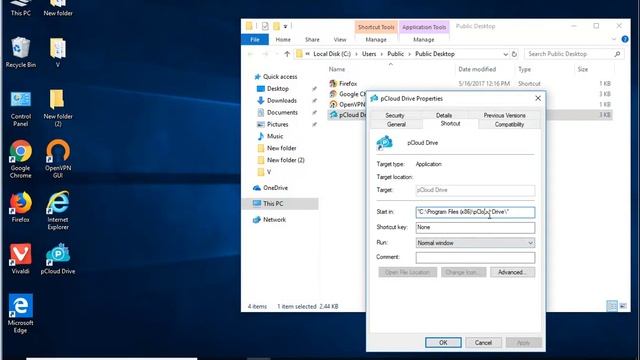Click the search magnifier icon
Image resolution: width=640 pixels, height=360 pixels.
pos(617,54)
